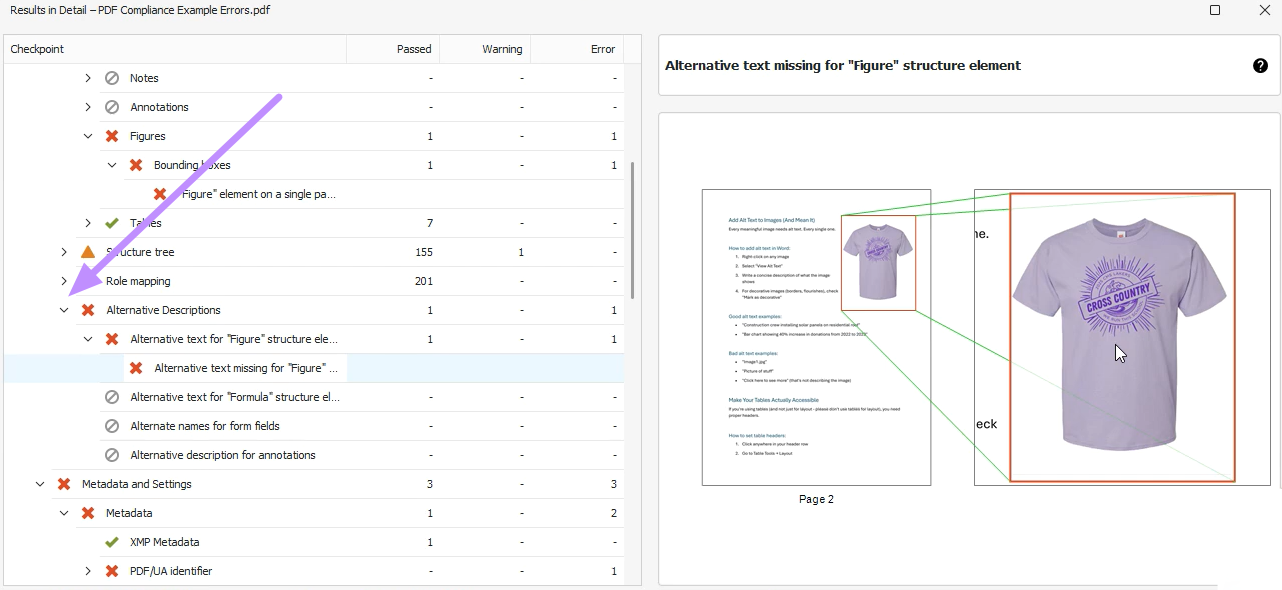Click red error icon beside Metadata and Settings
The height and width of the screenshot is (590, 1282).
pyautogui.click(x=64, y=484)
